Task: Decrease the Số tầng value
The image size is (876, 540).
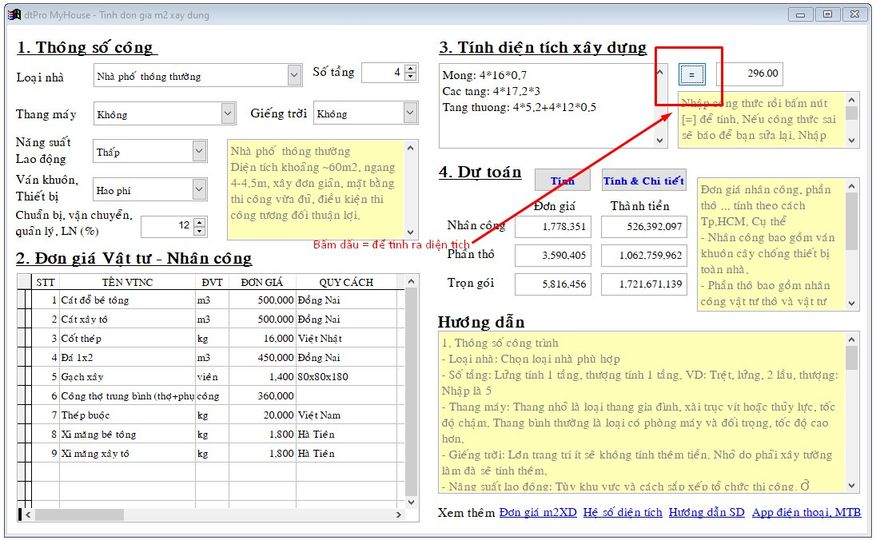Action: [x=411, y=78]
